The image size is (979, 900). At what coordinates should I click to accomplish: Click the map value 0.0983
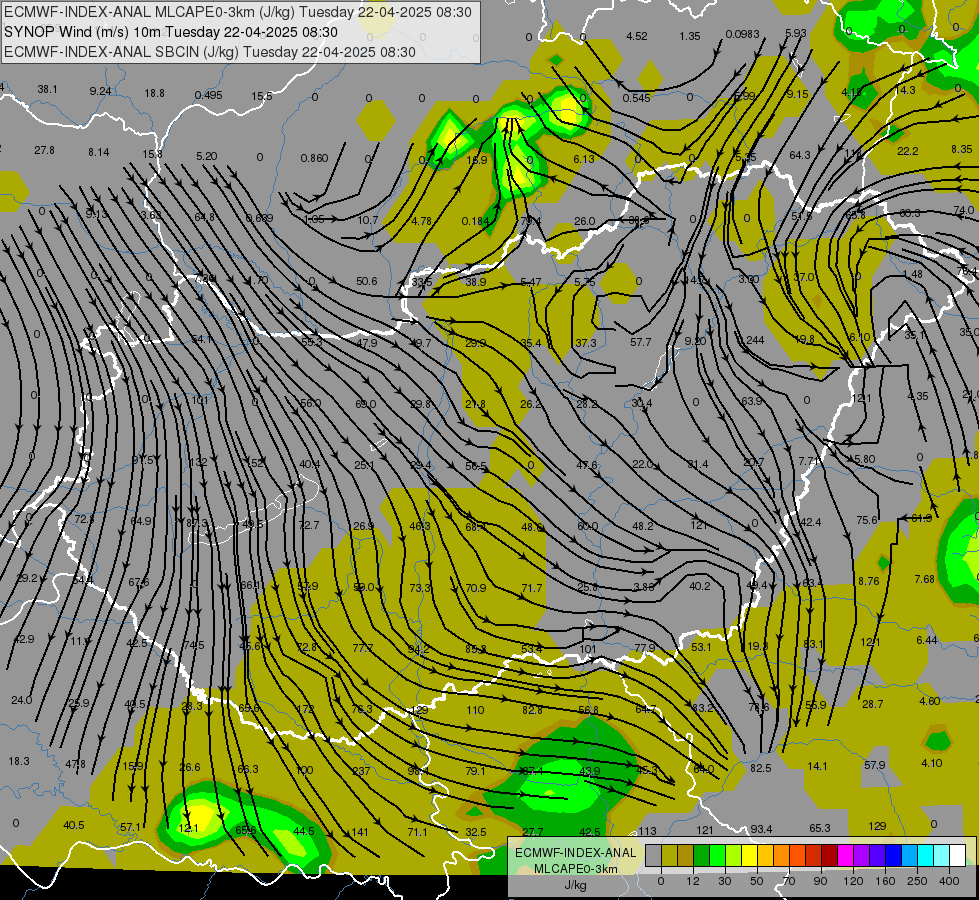click(x=742, y=34)
